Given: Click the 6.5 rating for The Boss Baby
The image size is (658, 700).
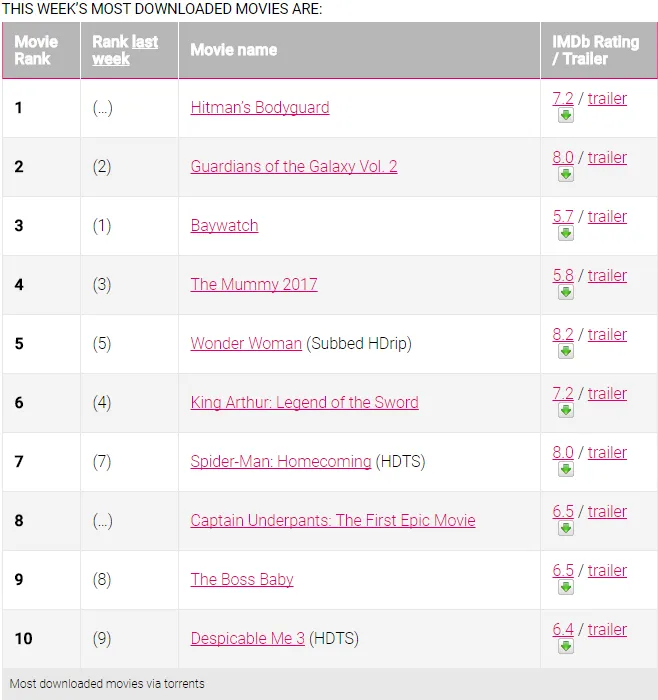Looking at the screenshot, I should click(x=563, y=570).
